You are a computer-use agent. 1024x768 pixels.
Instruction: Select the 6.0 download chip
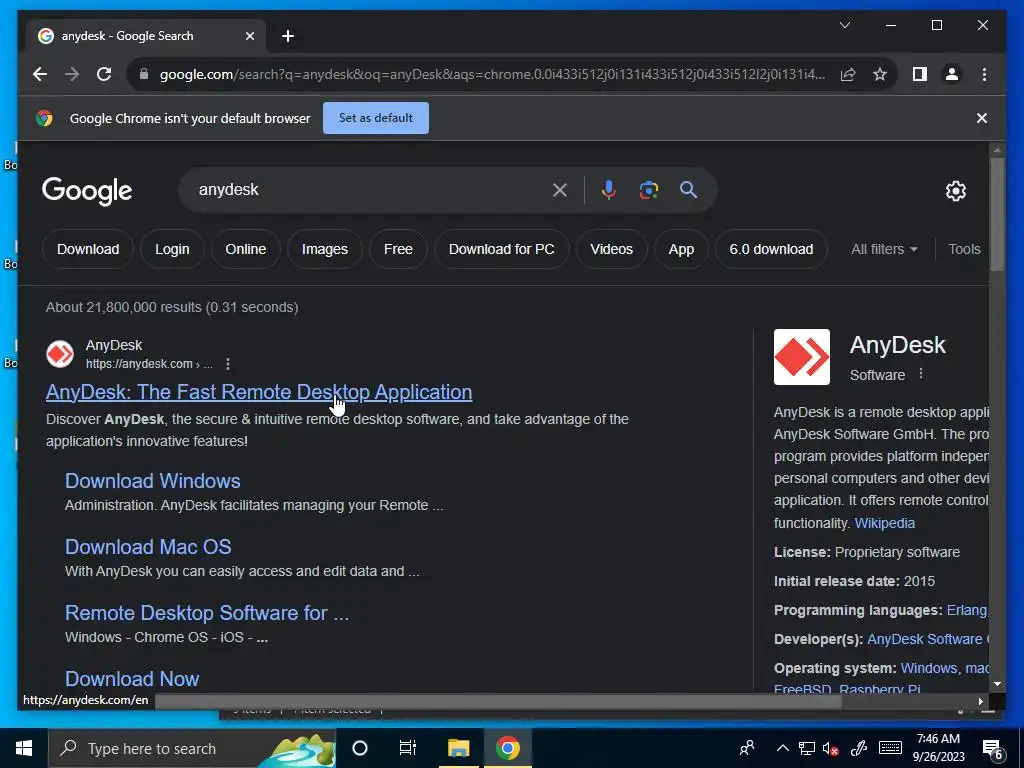click(x=771, y=249)
